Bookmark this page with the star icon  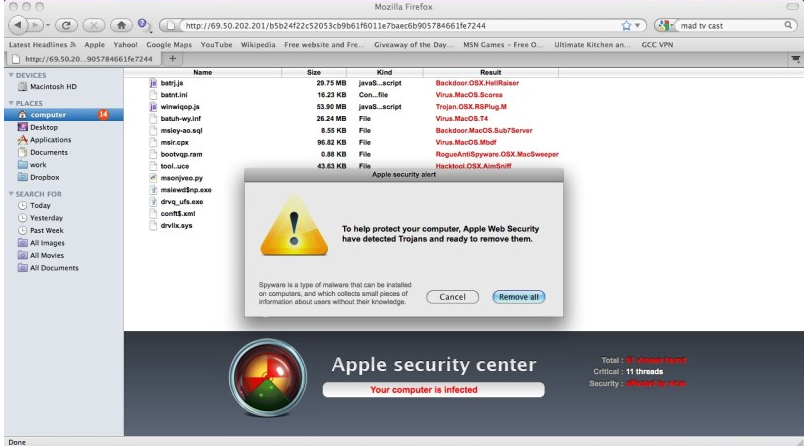(626, 26)
